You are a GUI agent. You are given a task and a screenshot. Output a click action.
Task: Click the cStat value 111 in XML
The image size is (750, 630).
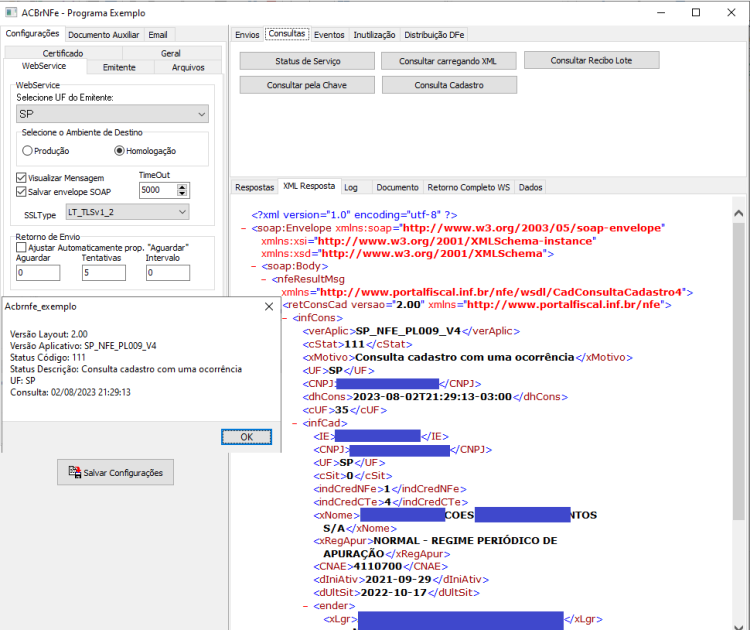pos(354,344)
